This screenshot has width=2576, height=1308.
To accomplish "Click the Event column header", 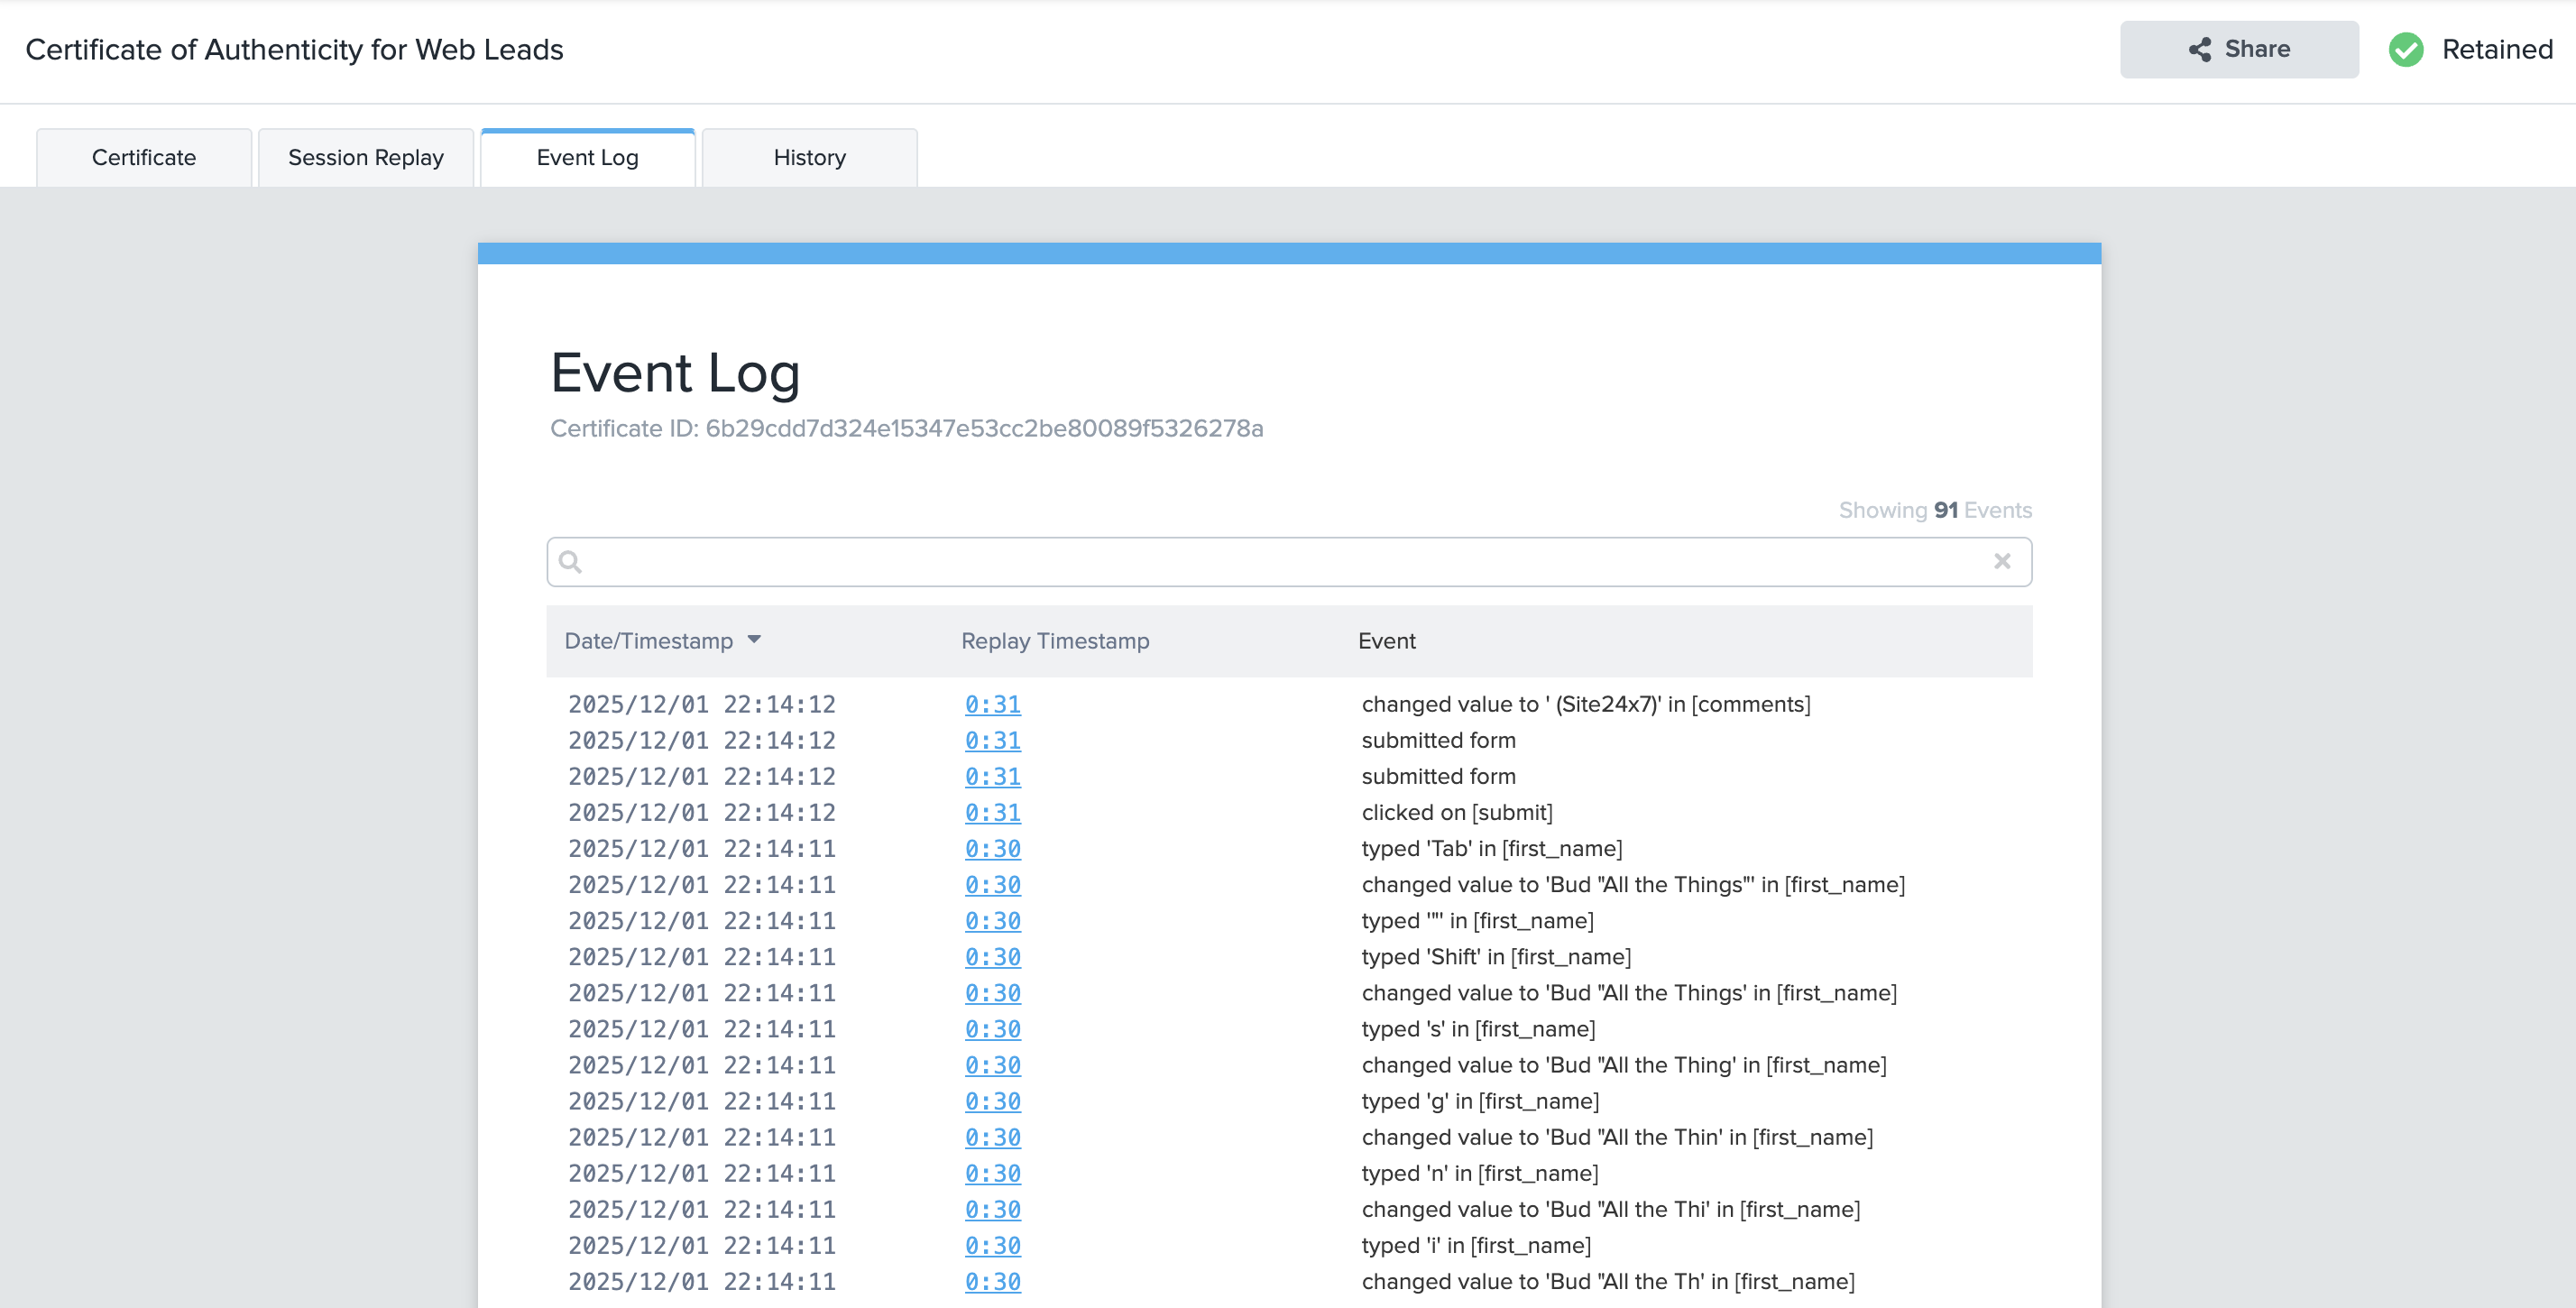I will click(x=1386, y=641).
